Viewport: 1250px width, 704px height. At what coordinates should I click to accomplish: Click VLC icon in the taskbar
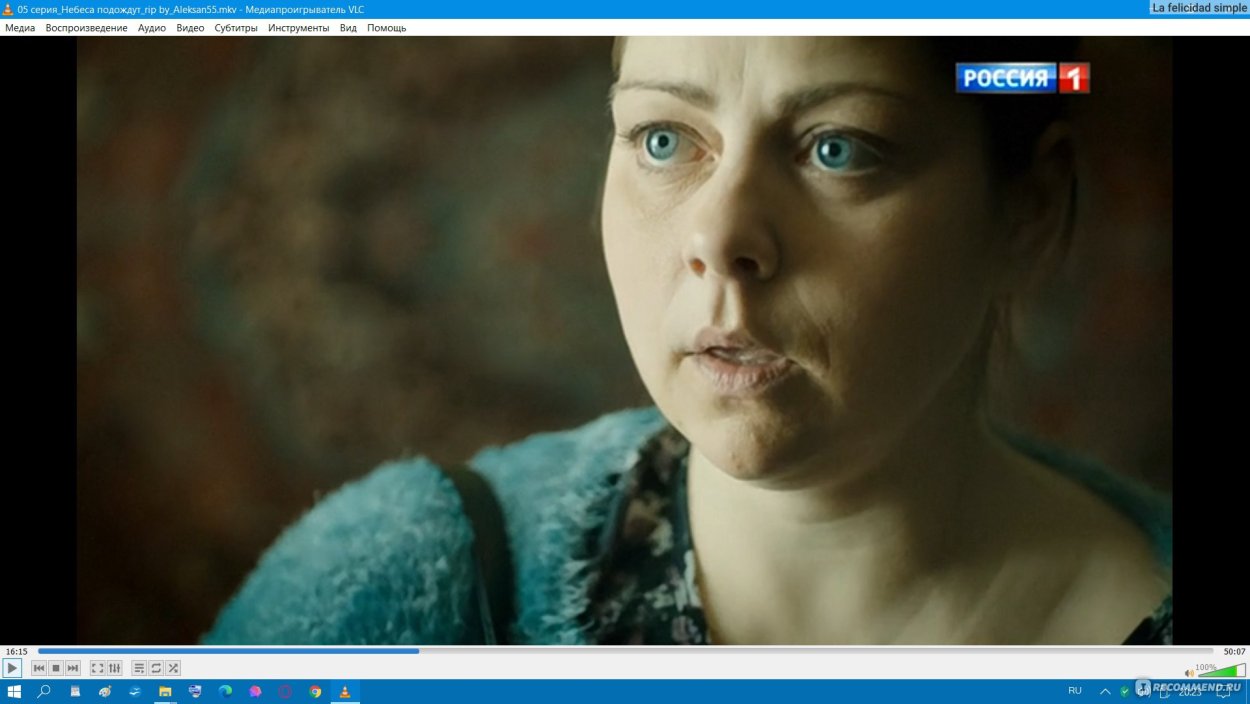(x=345, y=691)
